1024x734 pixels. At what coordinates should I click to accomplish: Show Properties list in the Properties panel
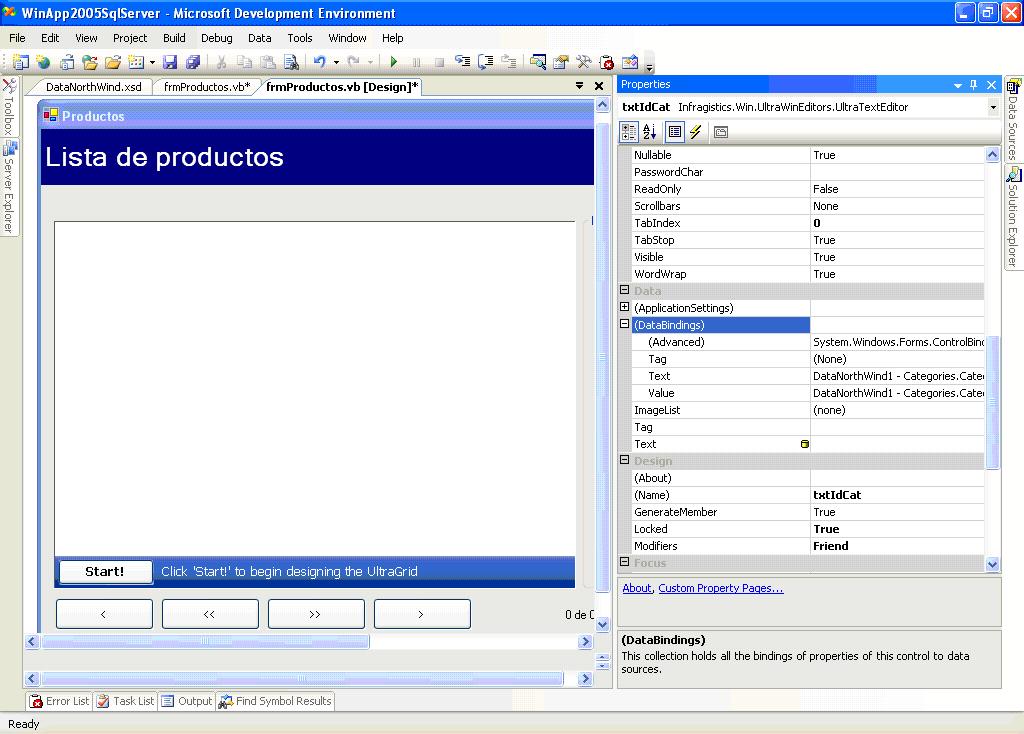pos(675,132)
